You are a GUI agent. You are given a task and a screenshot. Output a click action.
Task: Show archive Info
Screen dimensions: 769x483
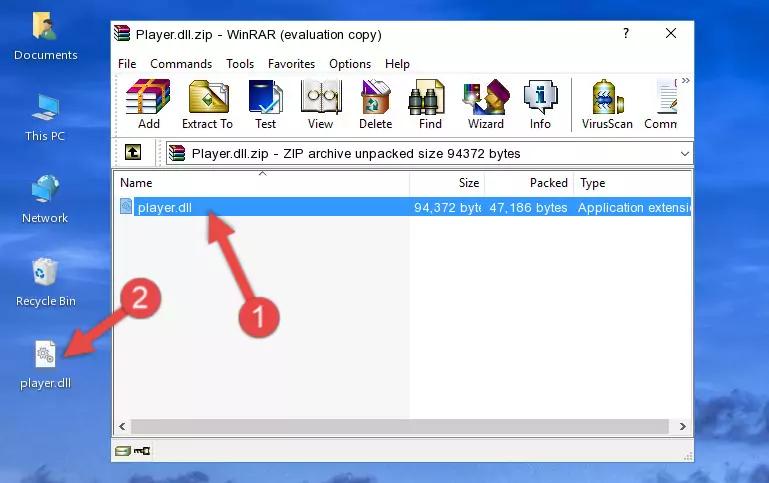[x=540, y=104]
